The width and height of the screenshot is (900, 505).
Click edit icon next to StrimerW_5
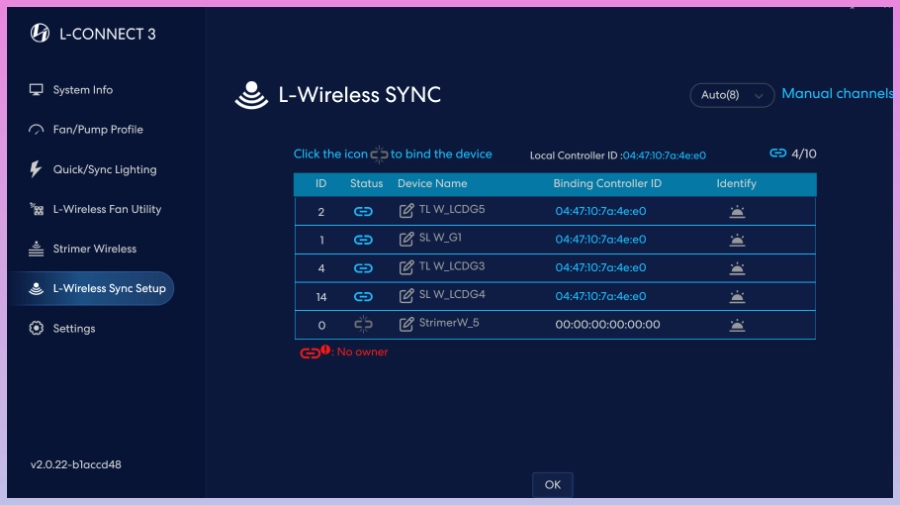coord(406,324)
